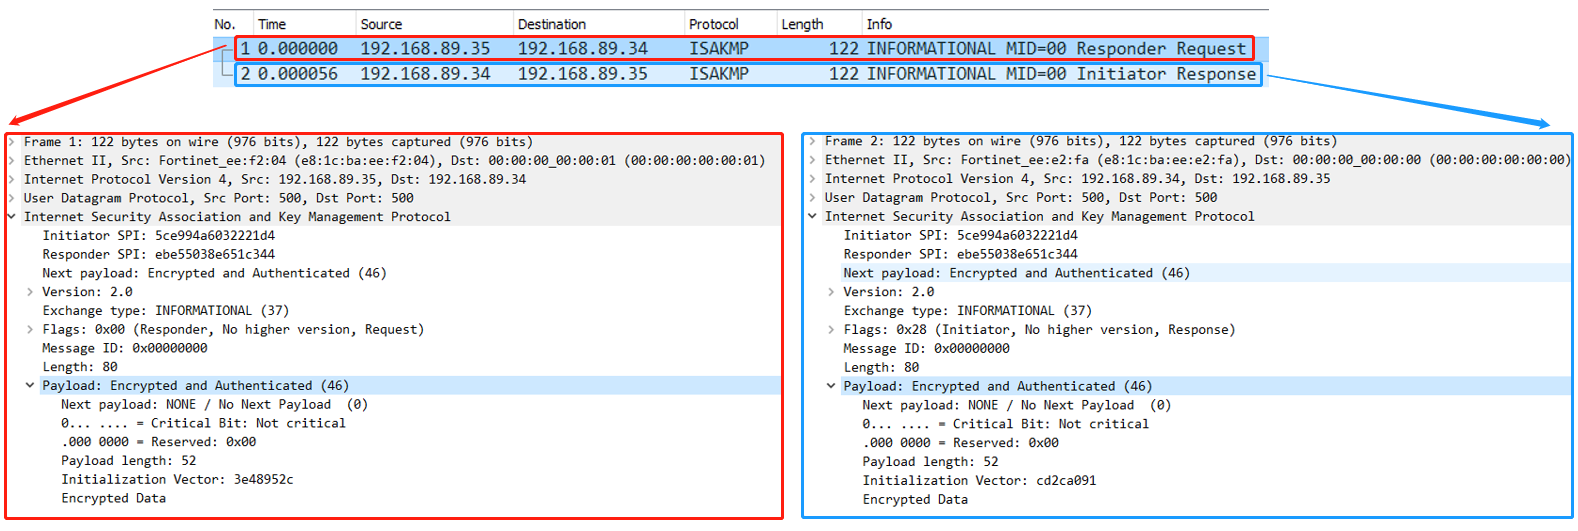Viewport: 1578px width, 531px height.
Task: Expand Ethernet II with Src Fortinet_ee:f2:04
Action: 12,160
